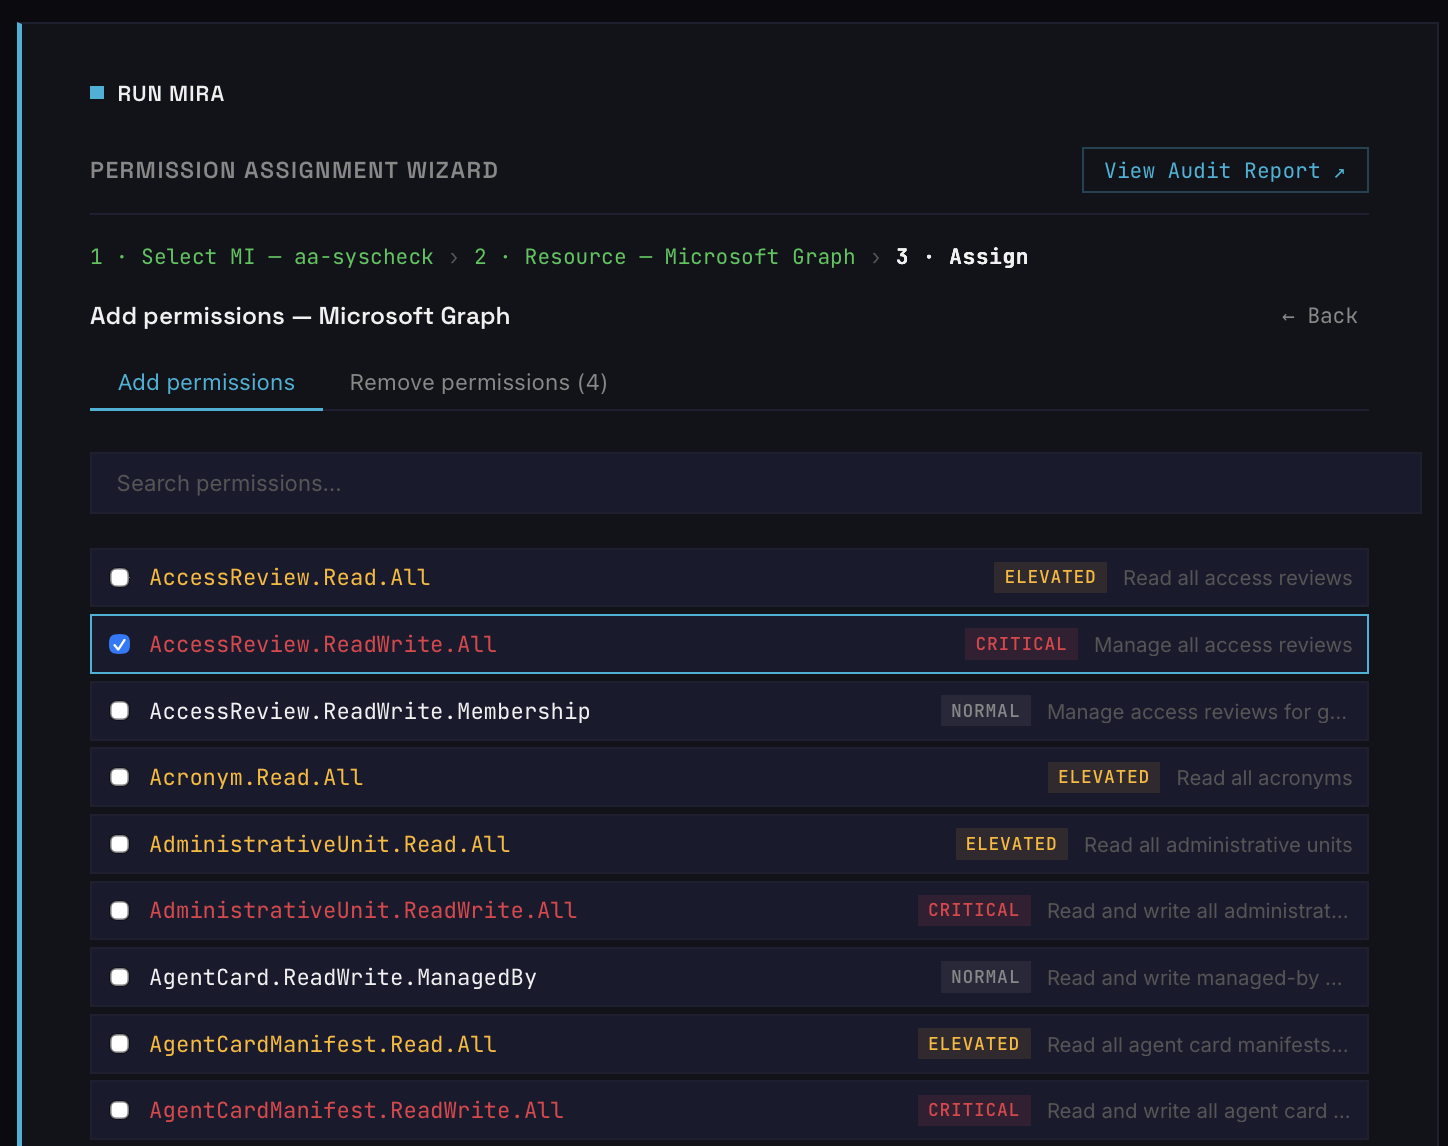Open the View Audit Report link
1448x1146 pixels.
coord(1225,170)
